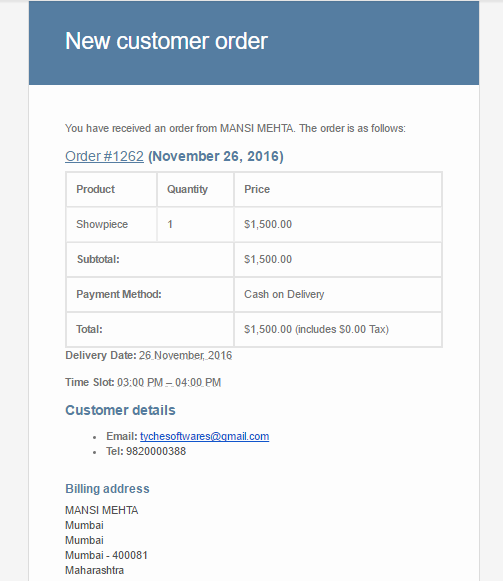The height and width of the screenshot is (581, 503).
Task: Open the Order #1262 link
Action: point(104,156)
